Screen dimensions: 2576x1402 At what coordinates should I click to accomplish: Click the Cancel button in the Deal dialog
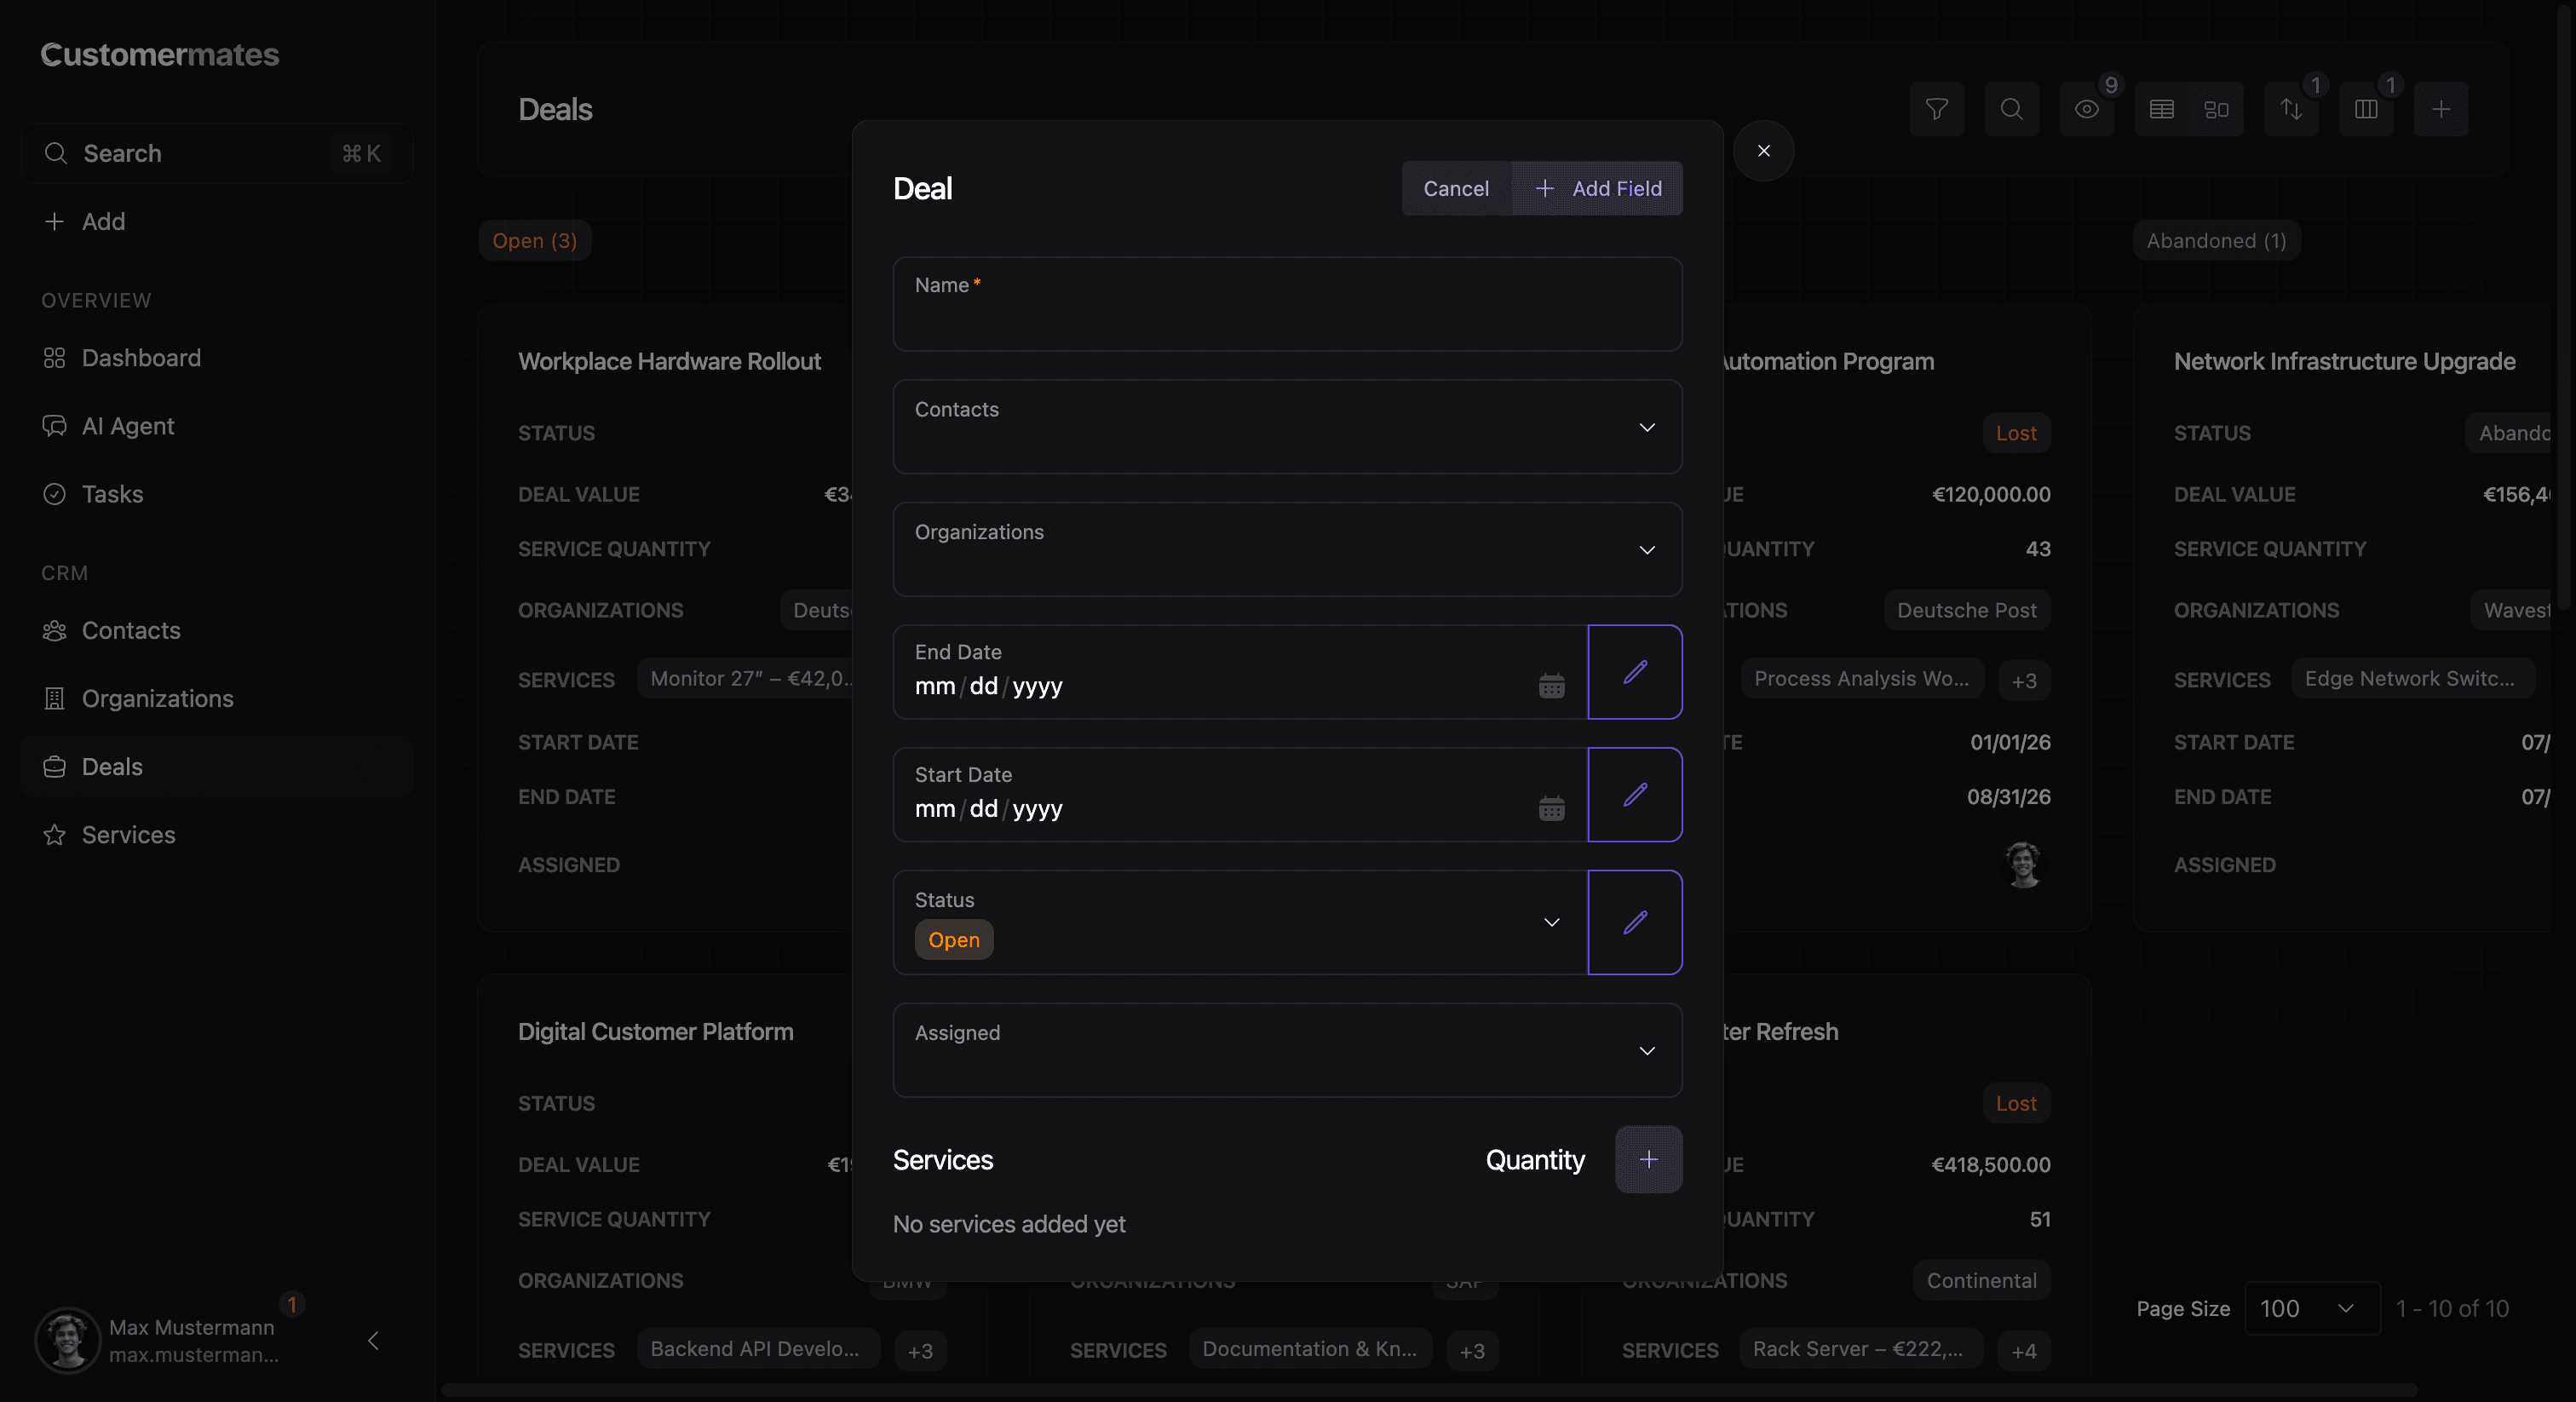coord(1455,188)
